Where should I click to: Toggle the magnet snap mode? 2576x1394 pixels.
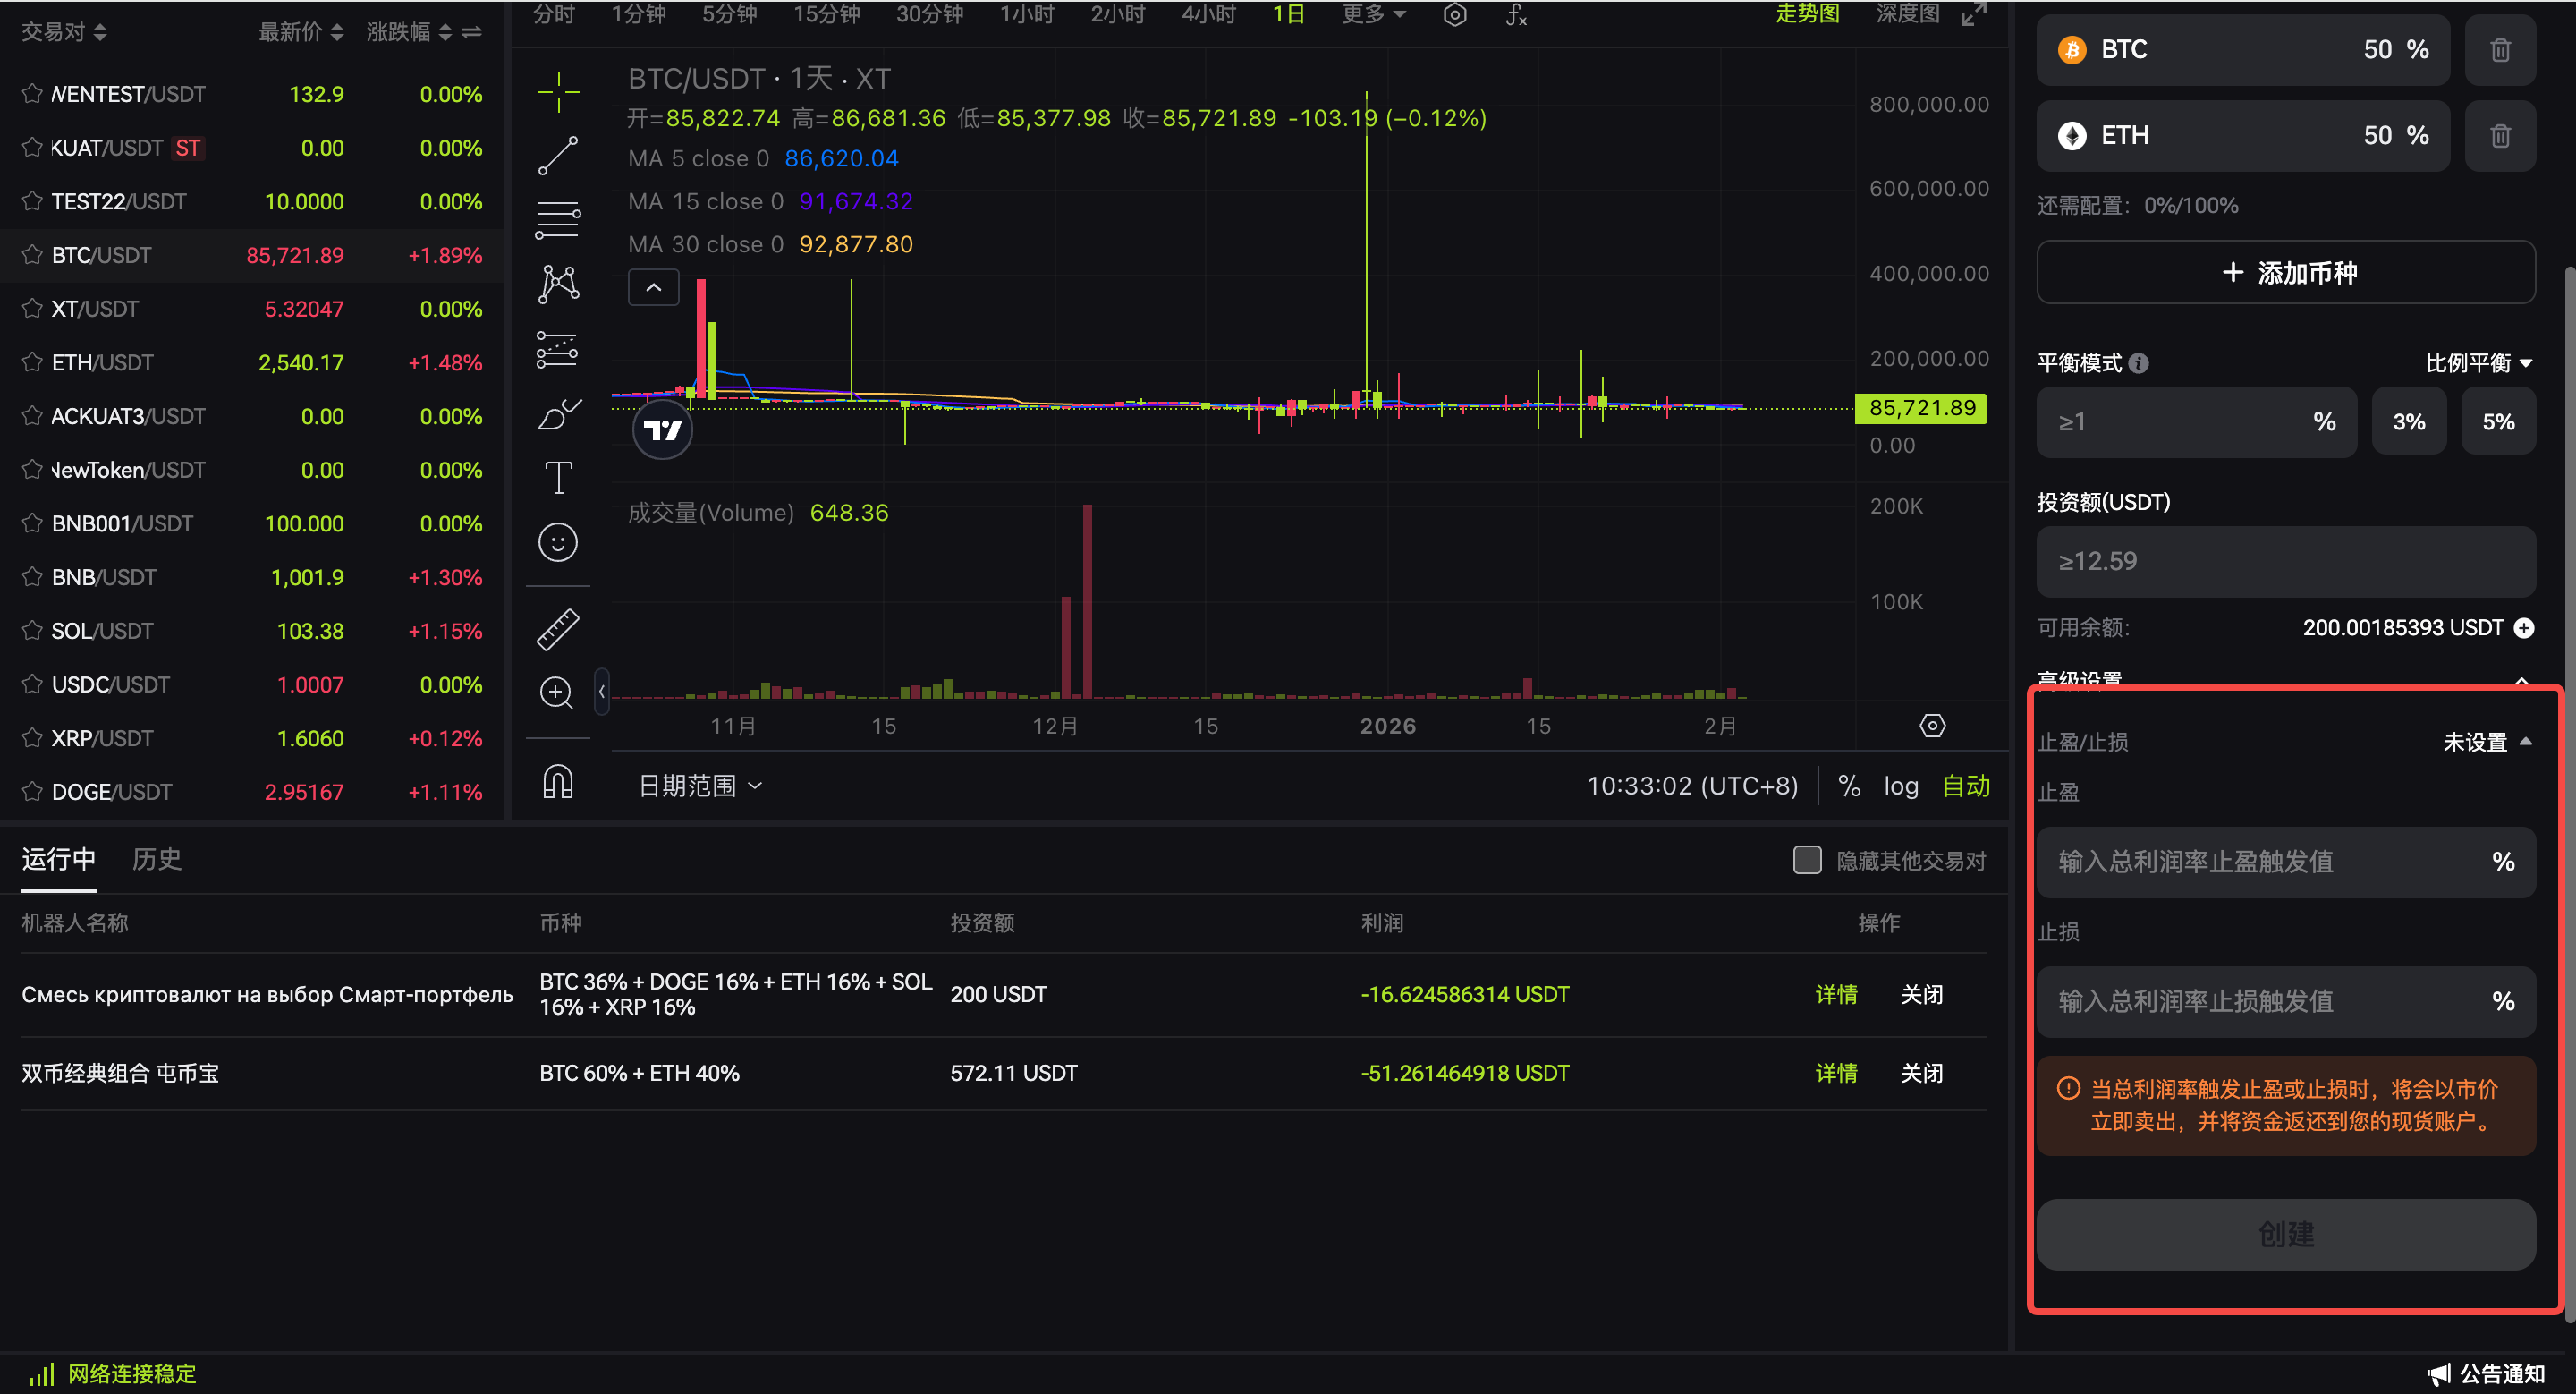click(558, 781)
